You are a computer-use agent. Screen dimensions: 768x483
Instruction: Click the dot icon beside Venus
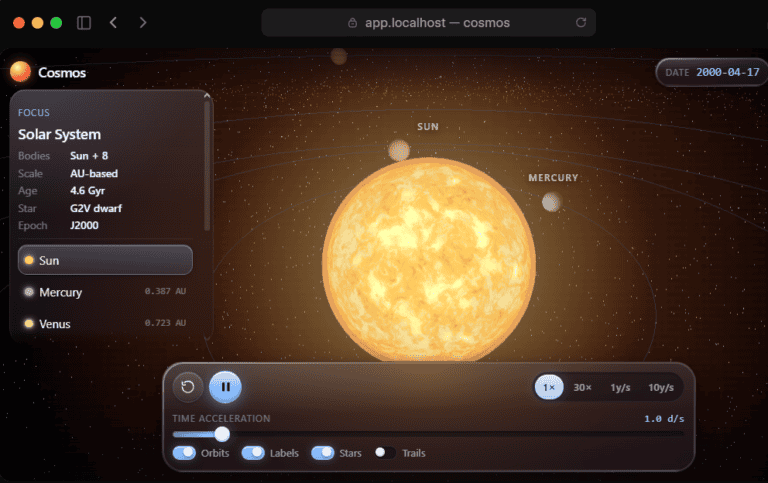[29, 323]
